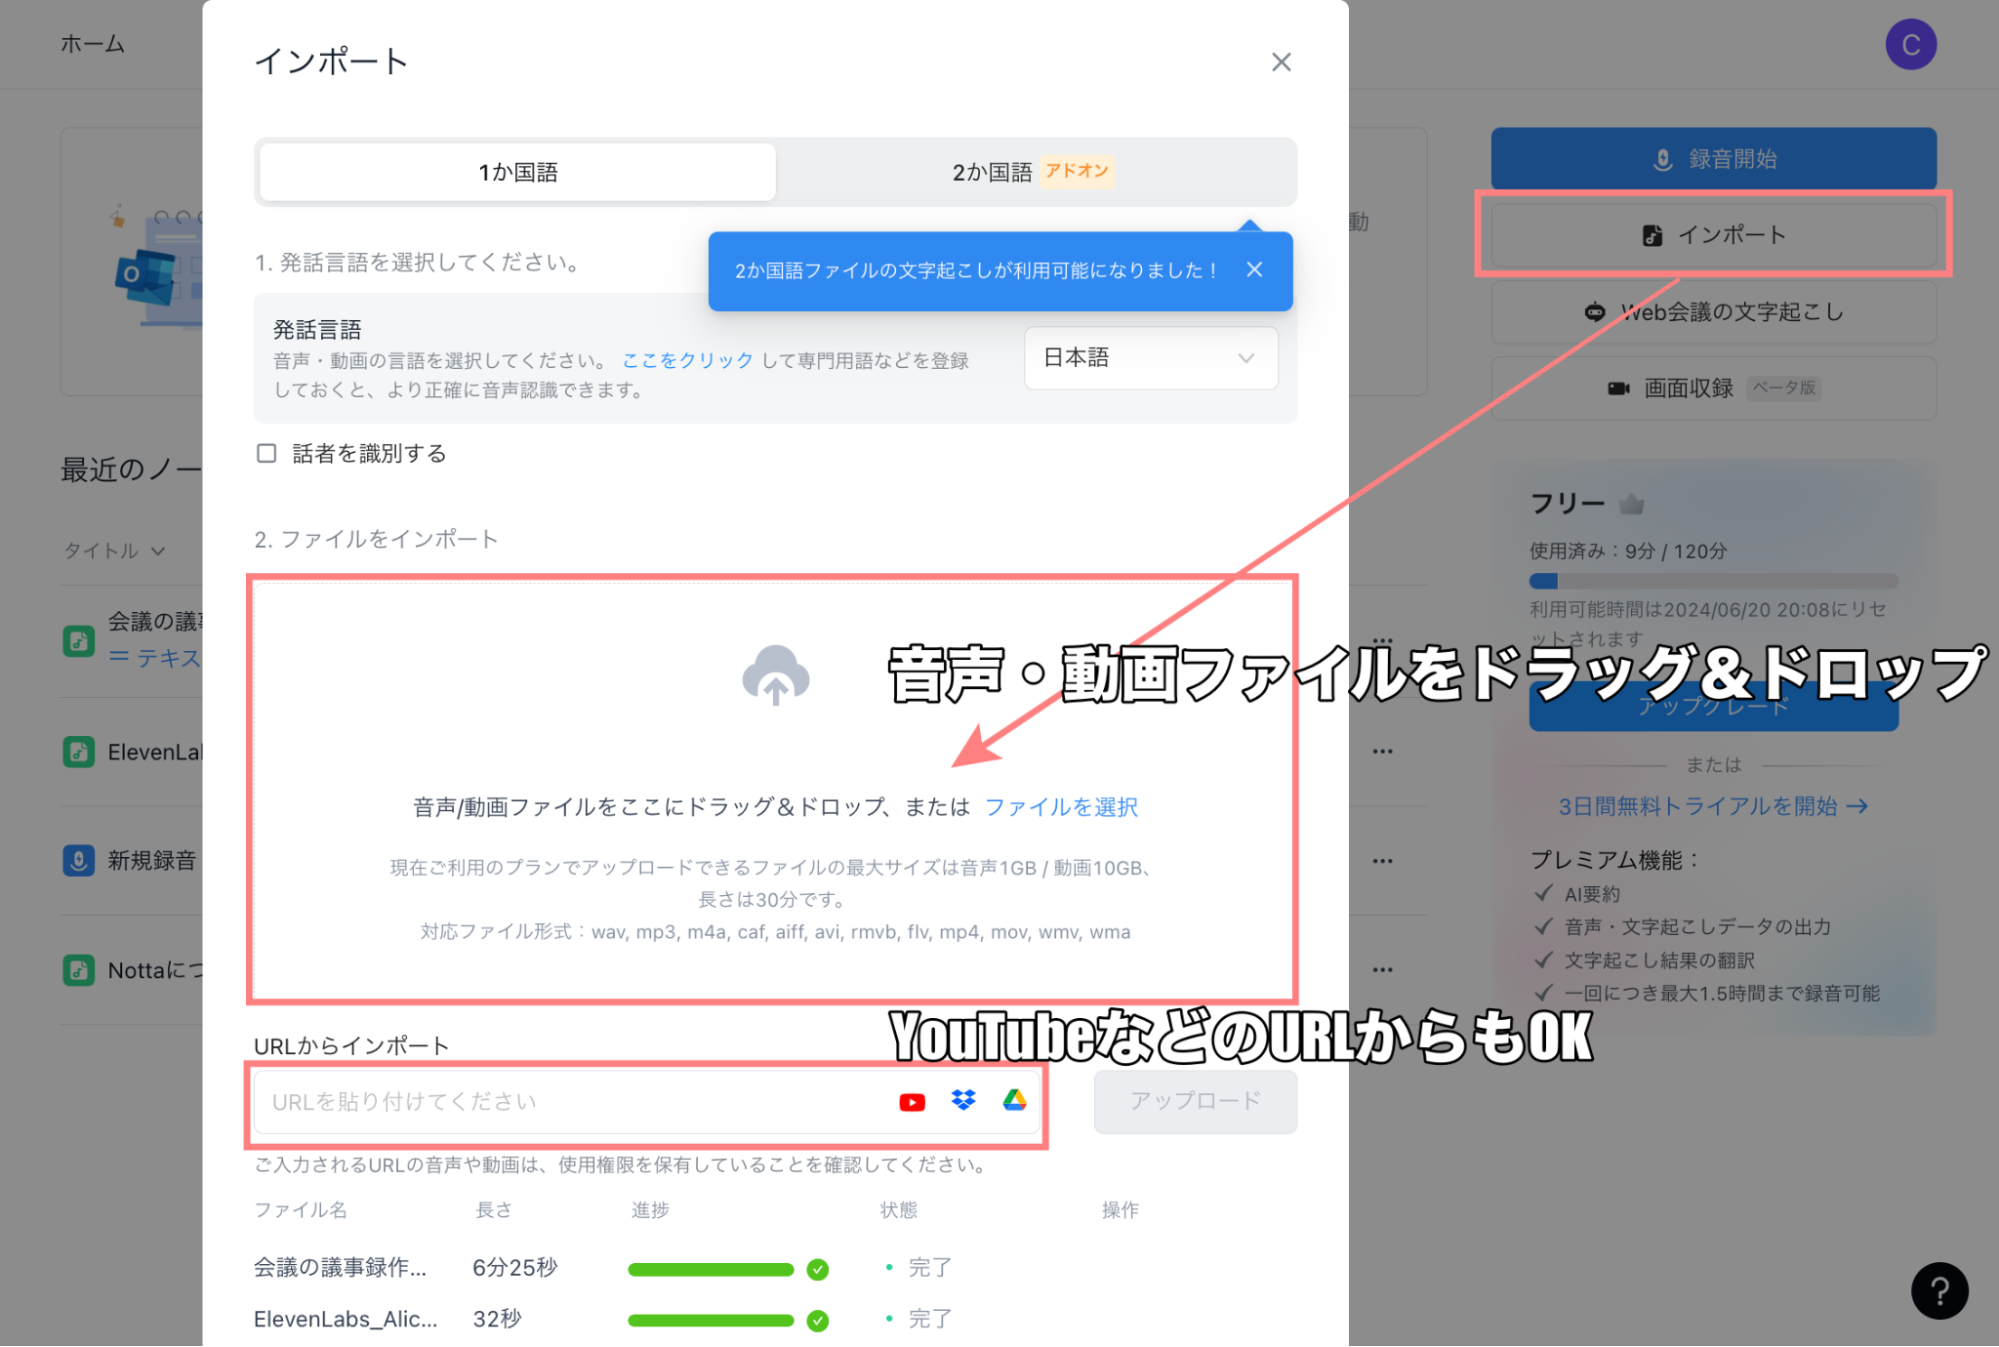Viewport: 1999px width, 1347px height.
Task: Click the Dropbox icon in URL field
Action: (963, 1101)
